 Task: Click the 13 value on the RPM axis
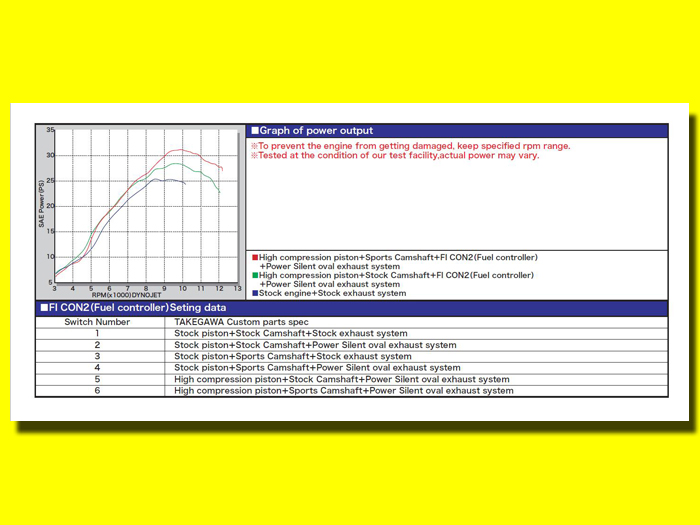[238, 288]
